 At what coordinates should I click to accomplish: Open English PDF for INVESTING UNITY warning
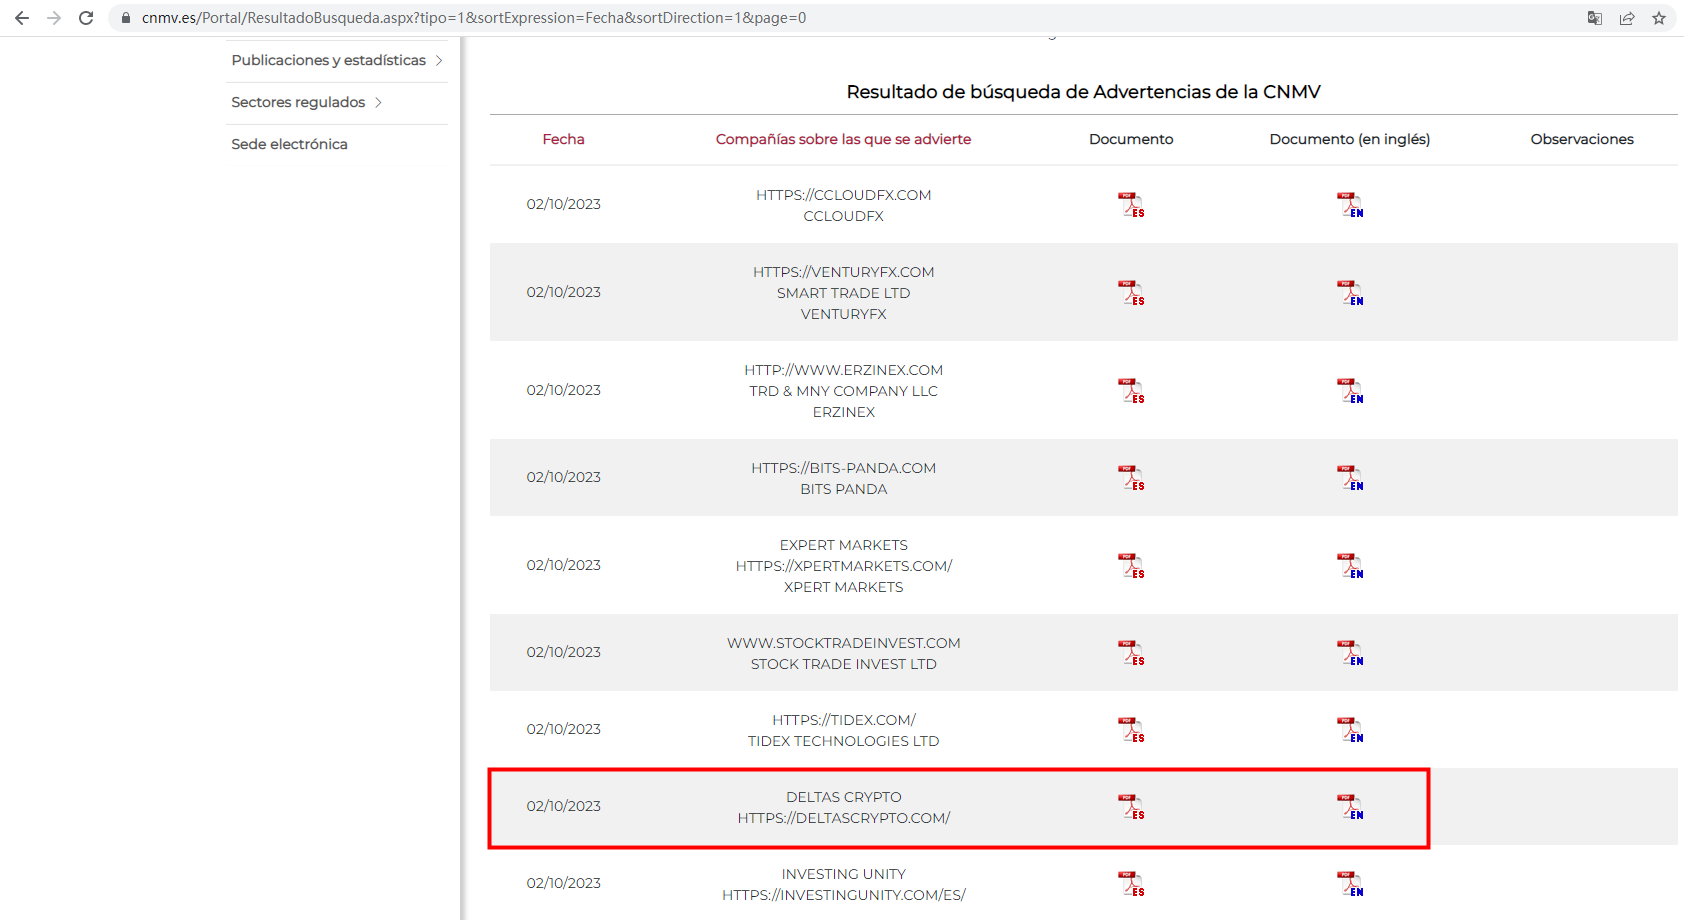[1350, 884]
